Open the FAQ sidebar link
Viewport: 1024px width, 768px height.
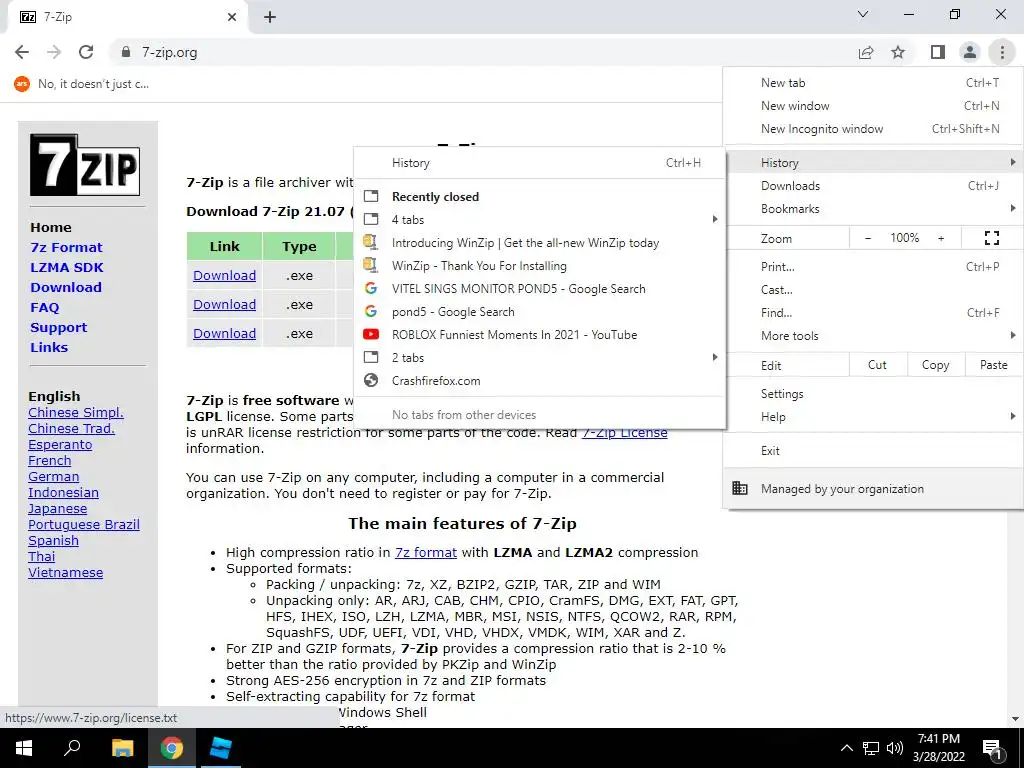point(44,308)
